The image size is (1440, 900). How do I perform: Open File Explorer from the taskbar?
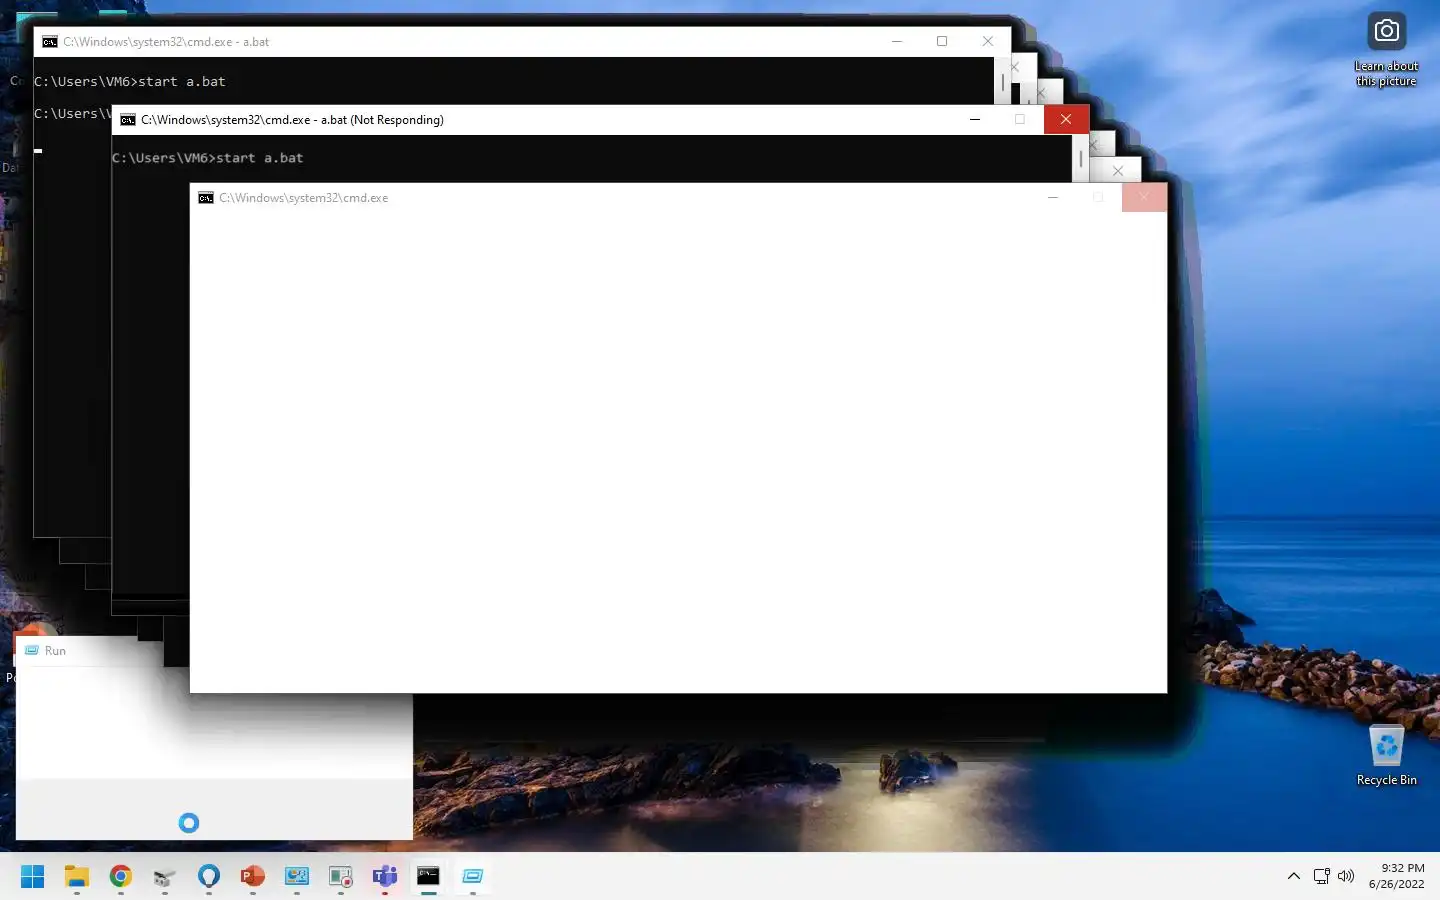[x=77, y=877]
